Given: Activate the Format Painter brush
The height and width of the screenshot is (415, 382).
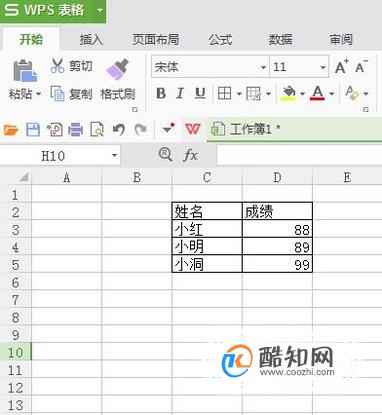Looking at the screenshot, I should tap(118, 69).
